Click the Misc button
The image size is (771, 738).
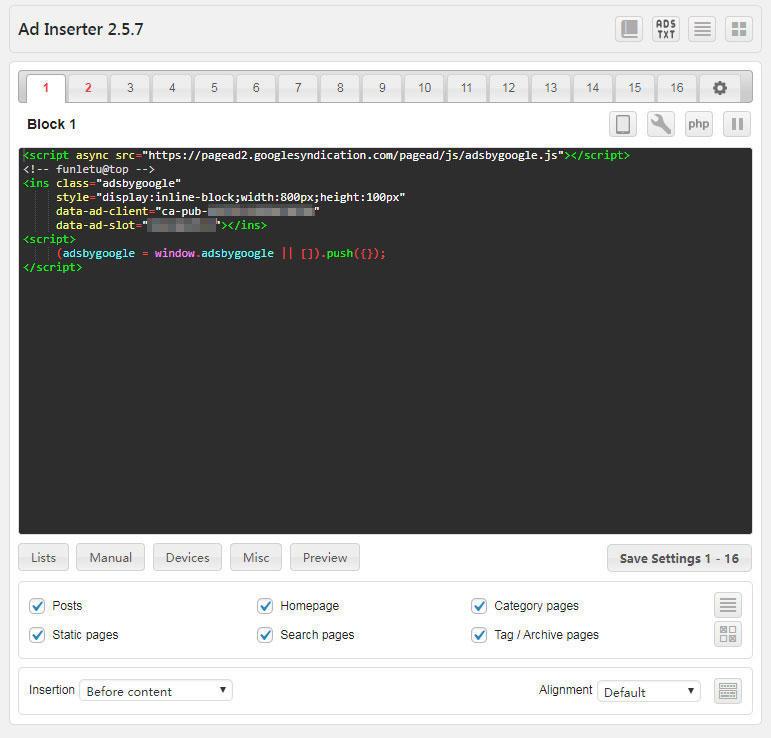pos(256,558)
